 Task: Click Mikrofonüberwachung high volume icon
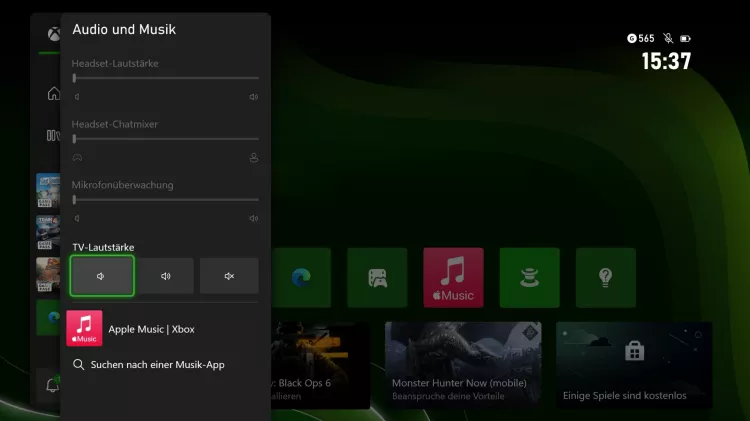tap(254, 218)
